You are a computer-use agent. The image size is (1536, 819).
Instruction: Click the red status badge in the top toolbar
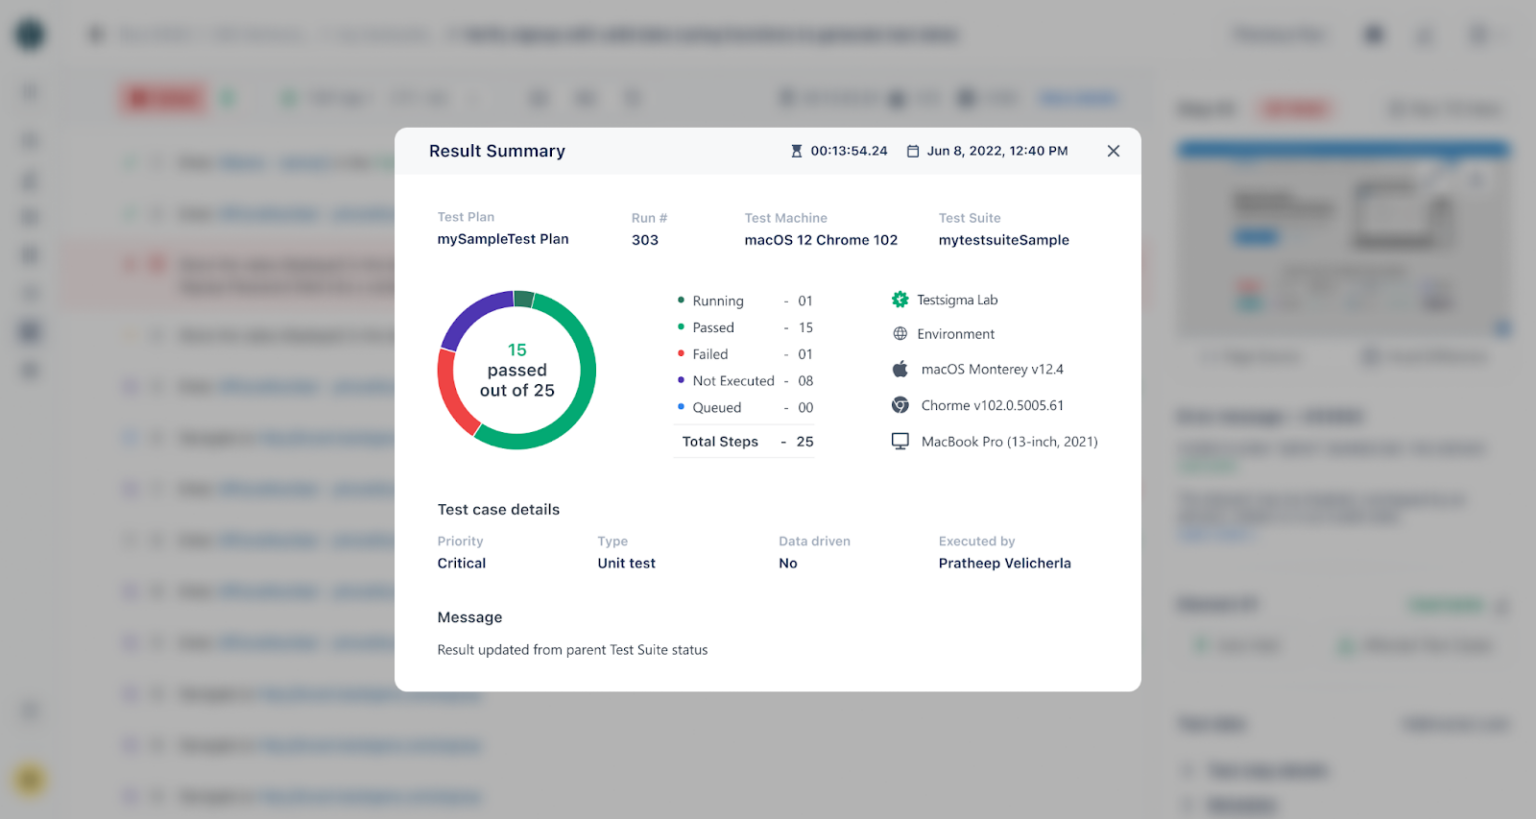[x=163, y=97]
